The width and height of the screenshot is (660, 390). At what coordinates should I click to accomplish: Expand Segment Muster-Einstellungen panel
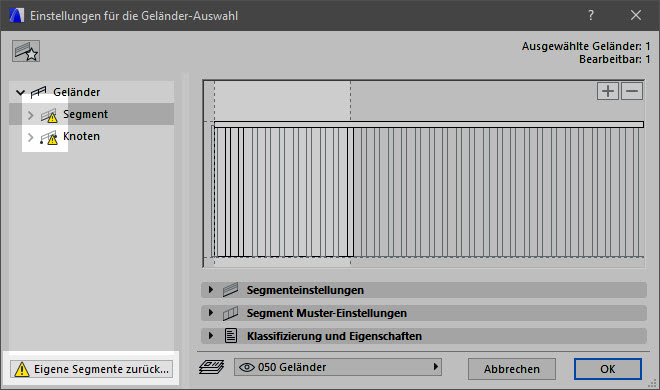pyautogui.click(x=211, y=313)
